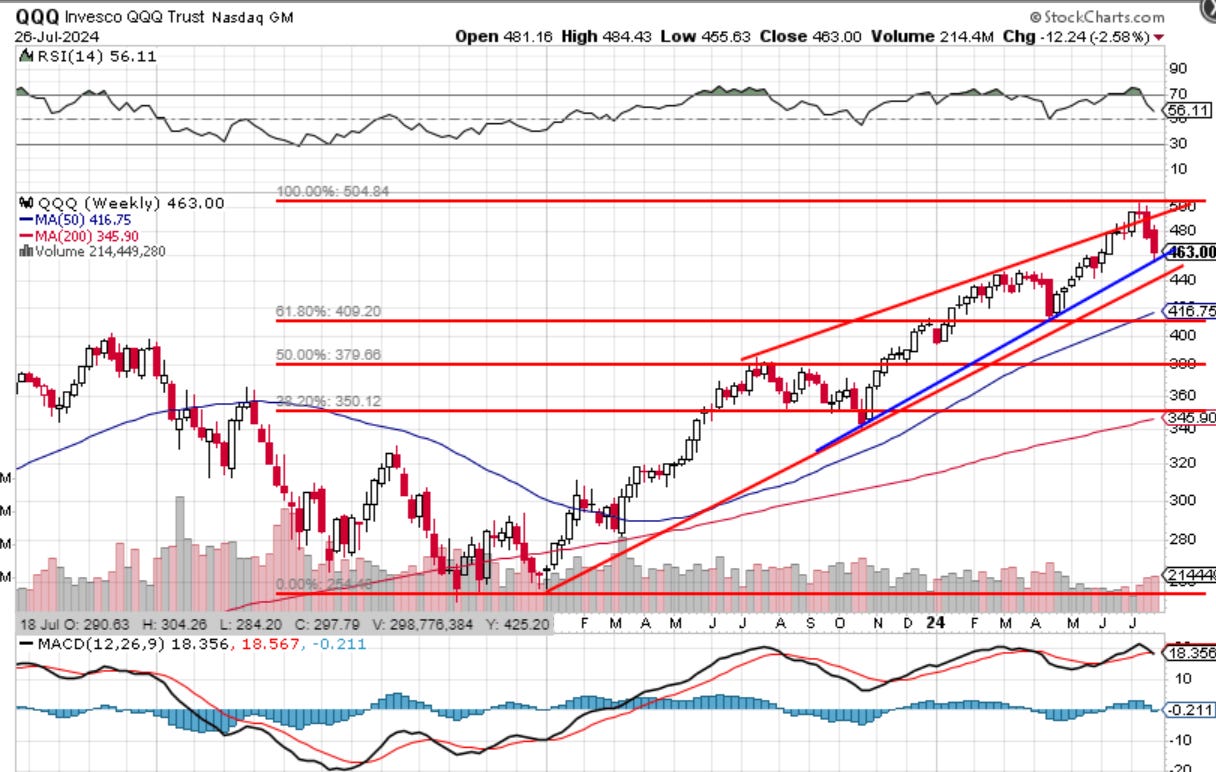Viewport: 1216px width, 772px height.
Task: Click the 463.00 last price tag on axis
Action: (x=1191, y=252)
